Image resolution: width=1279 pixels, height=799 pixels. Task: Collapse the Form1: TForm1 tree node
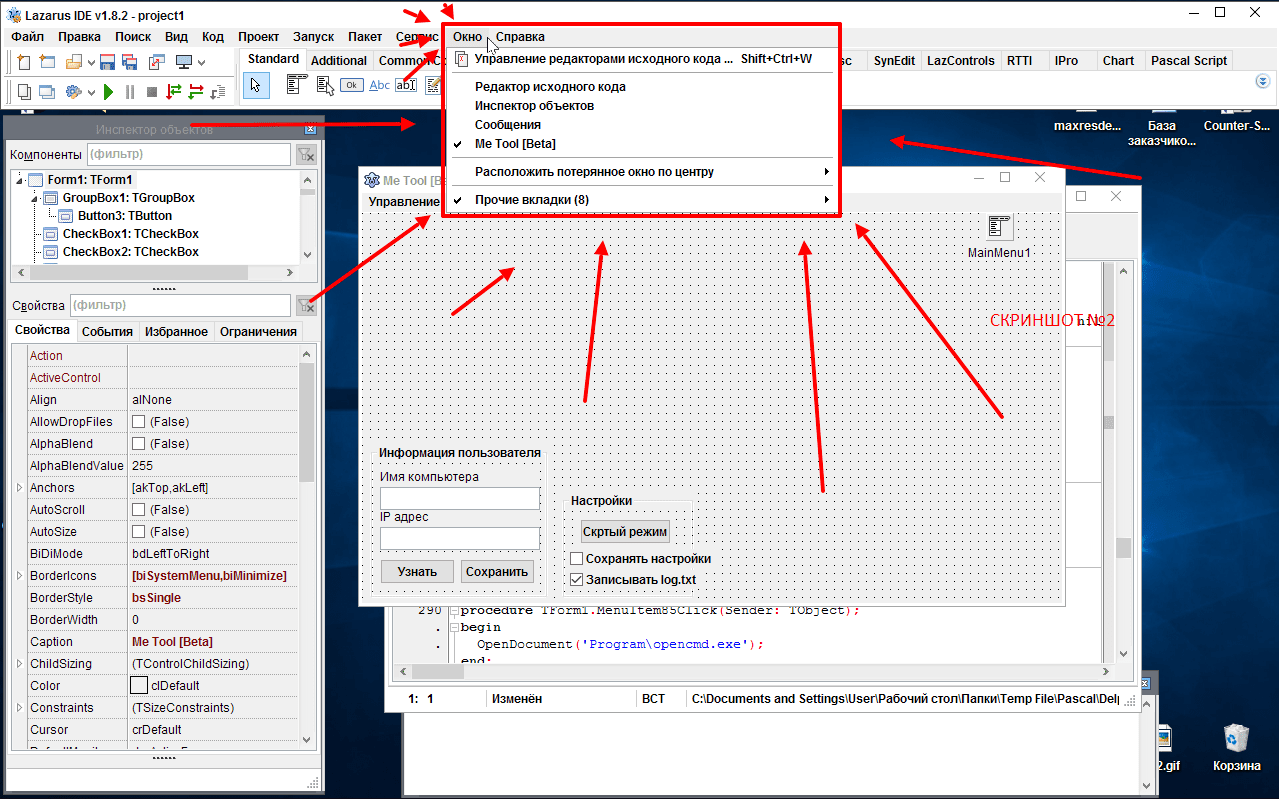pyautogui.click(x=19, y=180)
